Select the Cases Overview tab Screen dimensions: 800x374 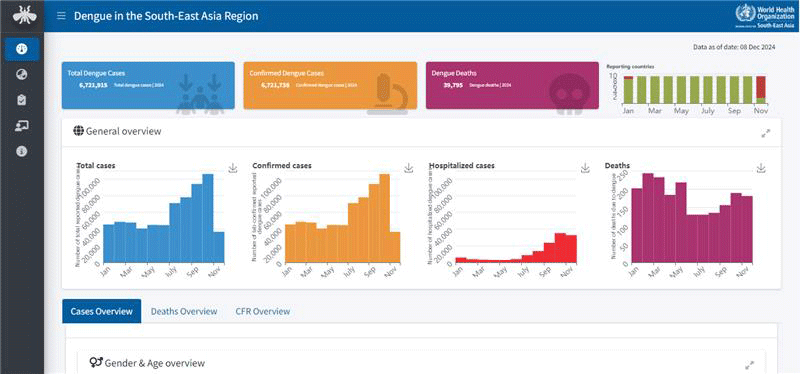coord(102,311)
